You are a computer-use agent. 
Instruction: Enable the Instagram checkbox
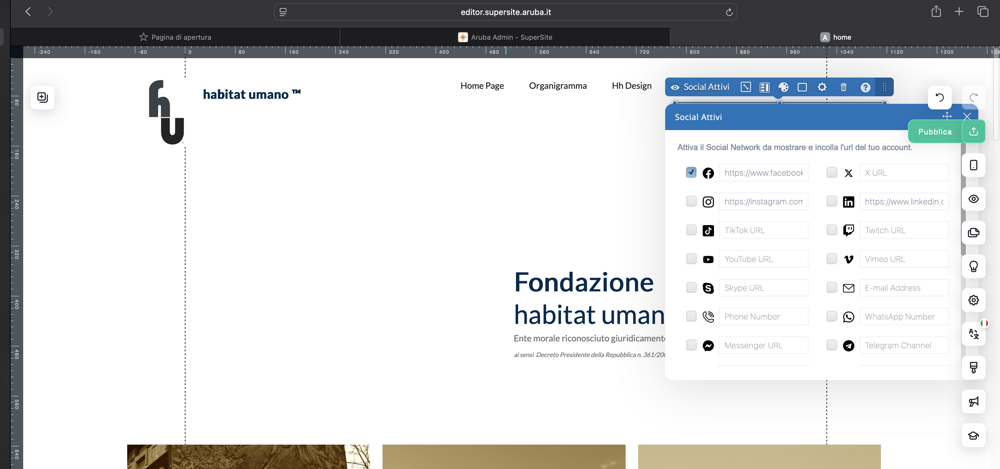pyautogui.click(x=691, y=201)
